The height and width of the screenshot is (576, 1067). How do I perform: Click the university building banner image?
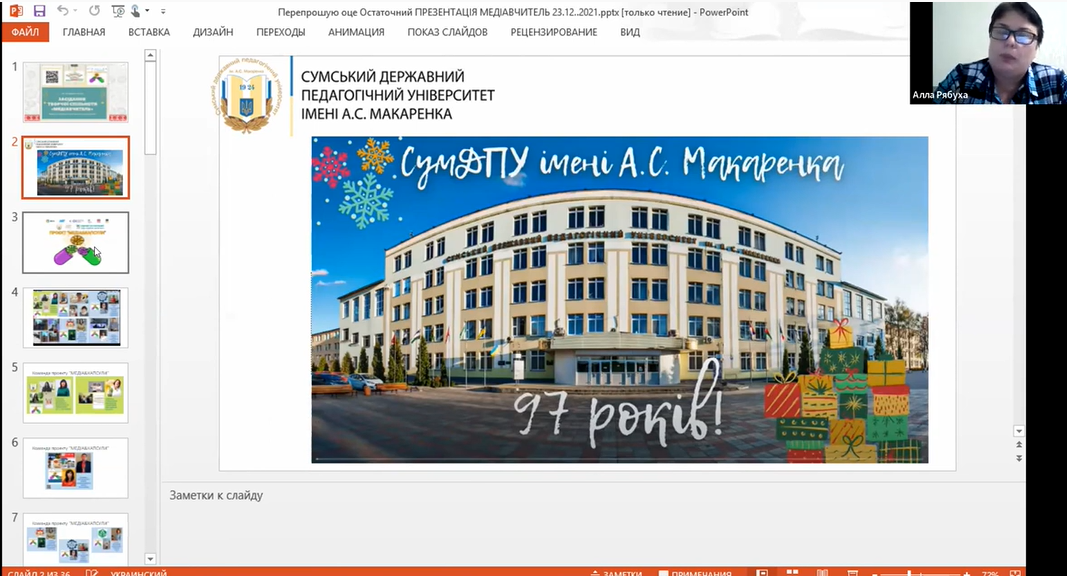coord(620,300)
